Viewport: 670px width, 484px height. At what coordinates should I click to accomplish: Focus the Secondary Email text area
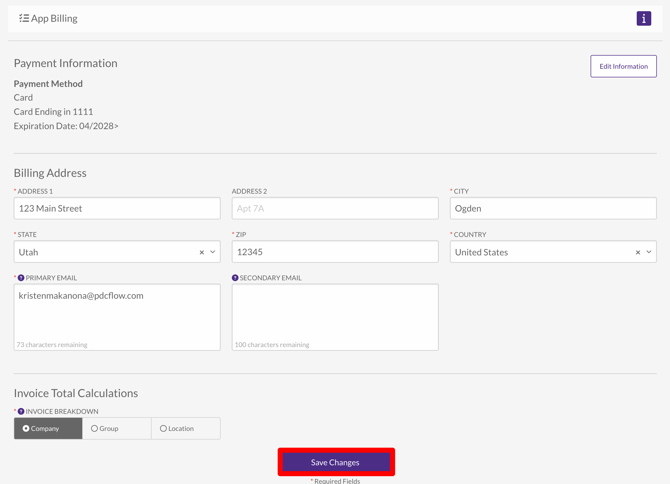[335, 317]
